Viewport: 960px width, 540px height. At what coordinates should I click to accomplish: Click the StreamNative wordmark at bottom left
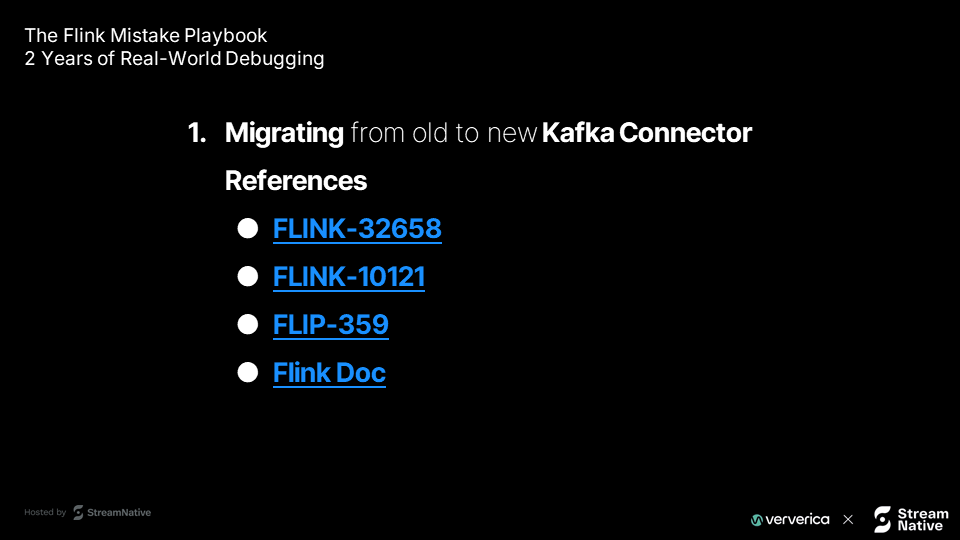pos(119,512)
